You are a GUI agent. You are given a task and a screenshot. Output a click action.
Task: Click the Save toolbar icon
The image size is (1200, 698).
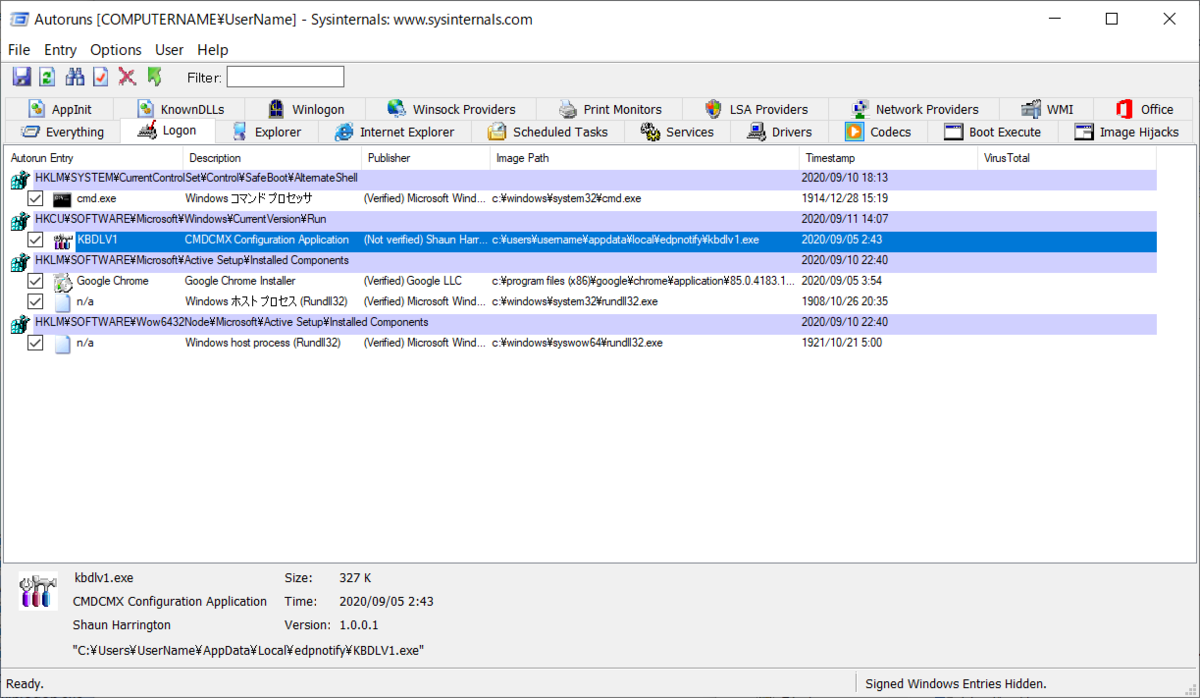tap(21, 77)
